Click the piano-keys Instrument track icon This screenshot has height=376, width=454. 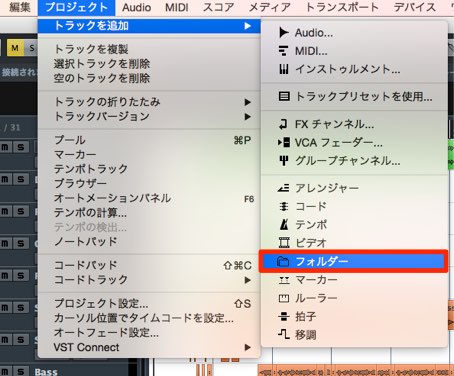(x=284, y=69)
